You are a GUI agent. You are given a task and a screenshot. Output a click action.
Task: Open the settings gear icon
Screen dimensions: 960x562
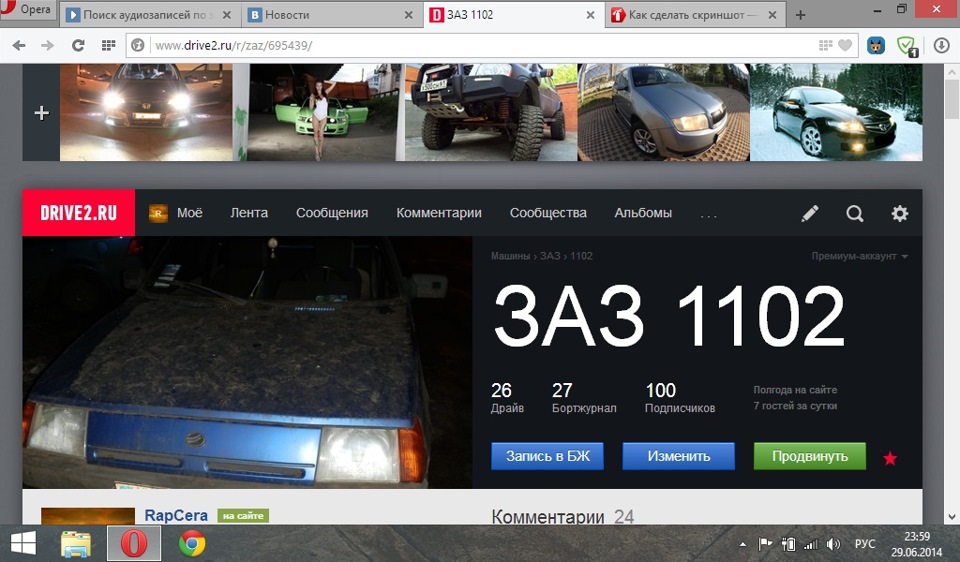point(899,213)
